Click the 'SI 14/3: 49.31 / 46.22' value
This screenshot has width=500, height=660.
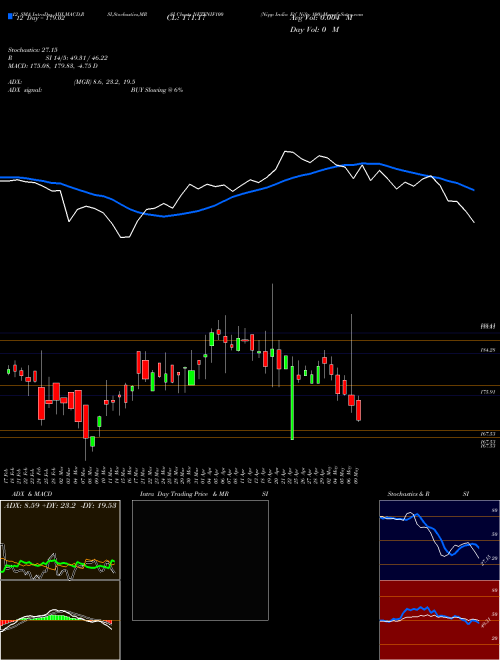(x=76, y=58)
